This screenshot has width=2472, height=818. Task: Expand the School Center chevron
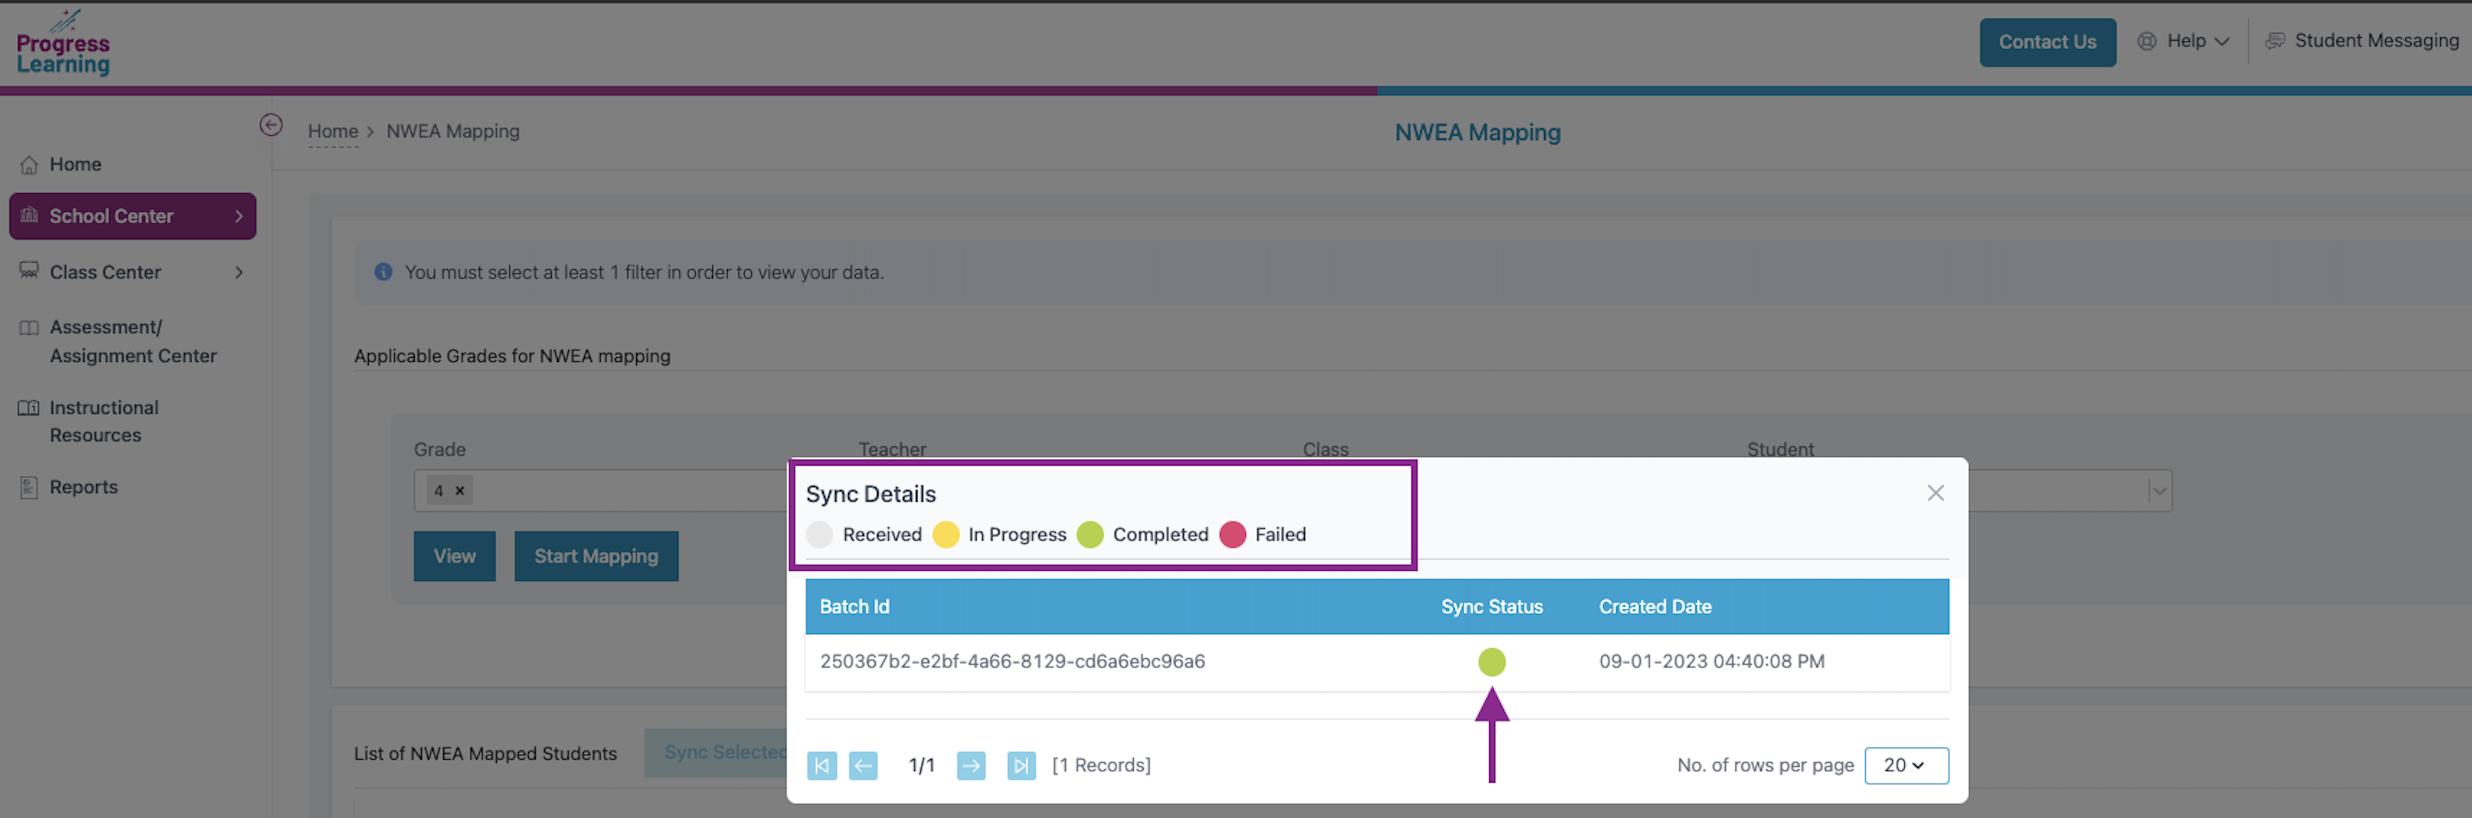[238, 216]
